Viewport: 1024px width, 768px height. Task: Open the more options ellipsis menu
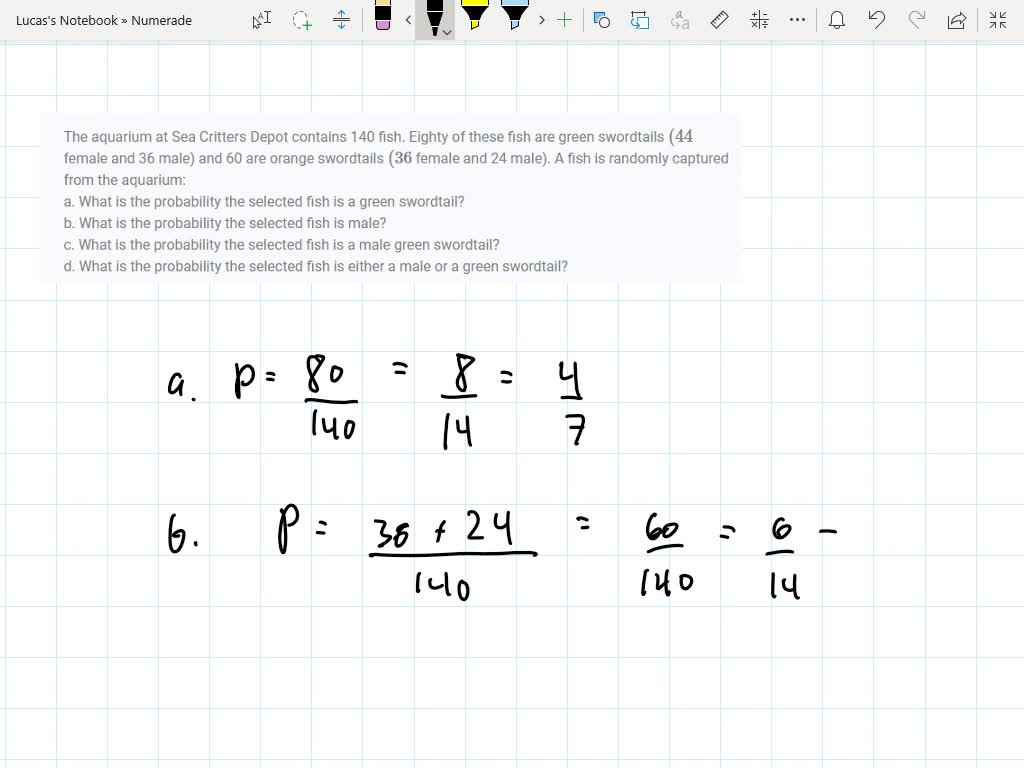point(797,20)
